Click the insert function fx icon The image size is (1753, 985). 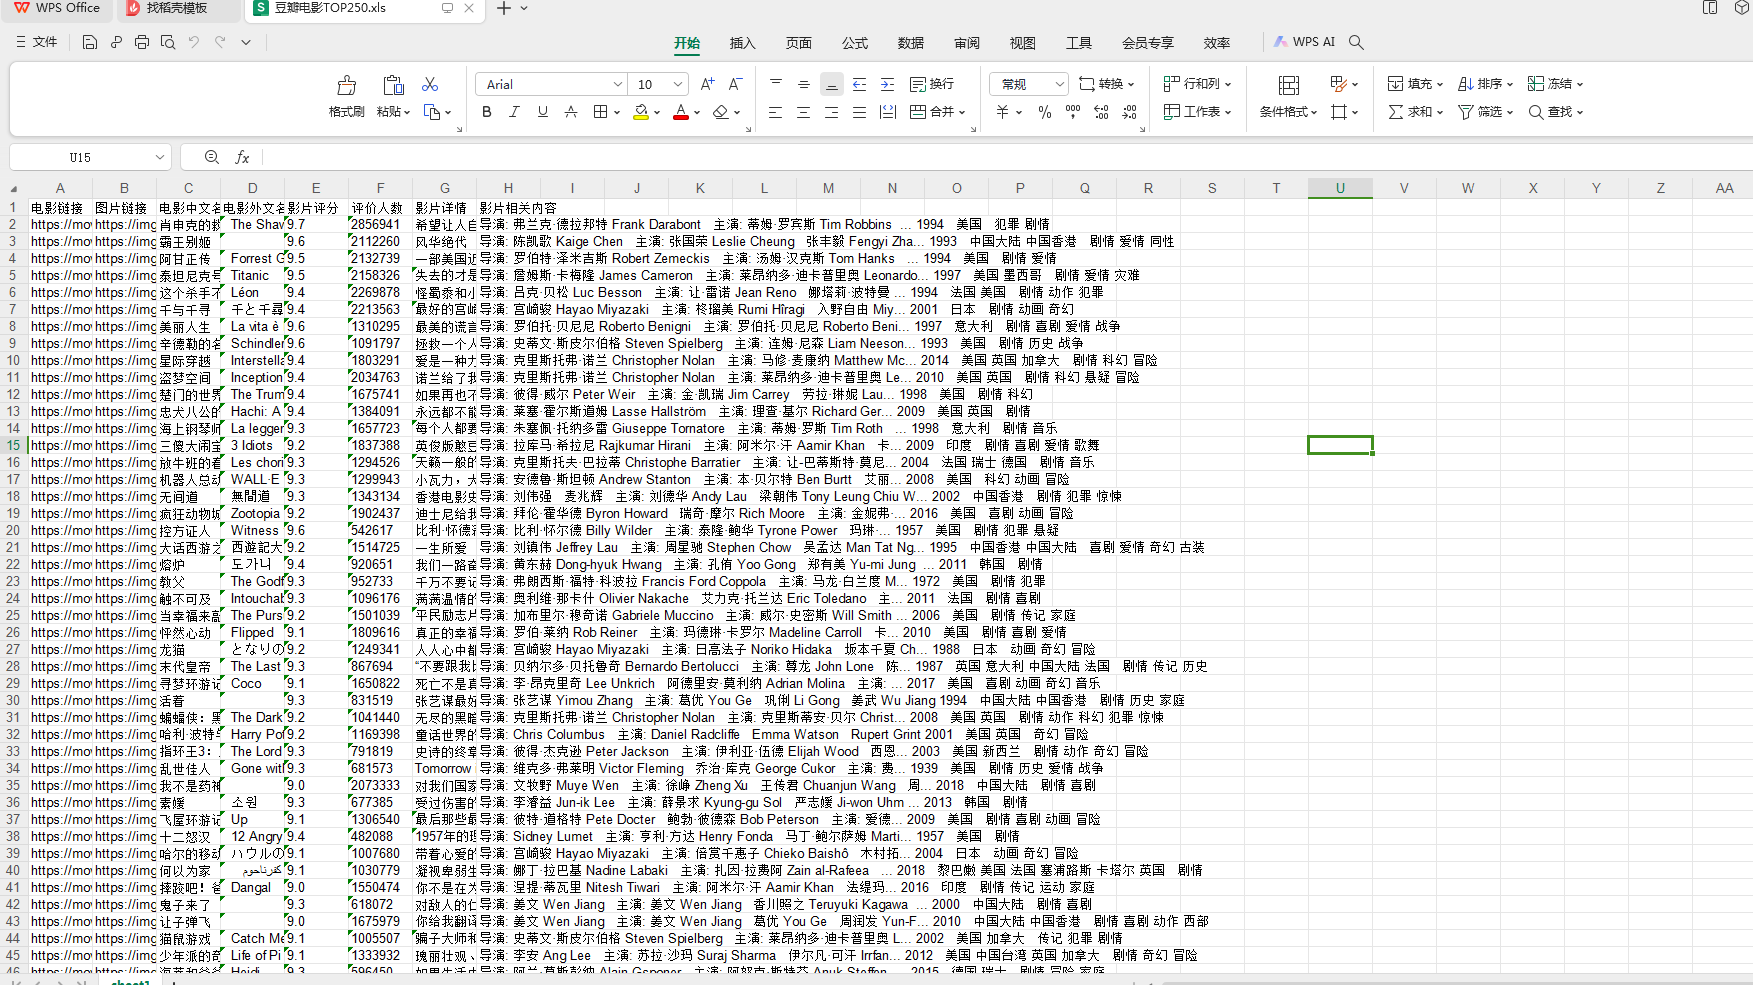tap(242, 157)
